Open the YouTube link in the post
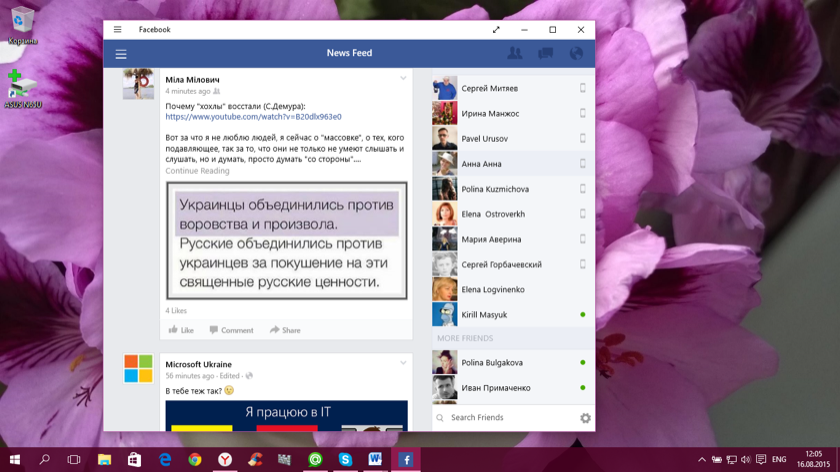 (x=253, y=116)
